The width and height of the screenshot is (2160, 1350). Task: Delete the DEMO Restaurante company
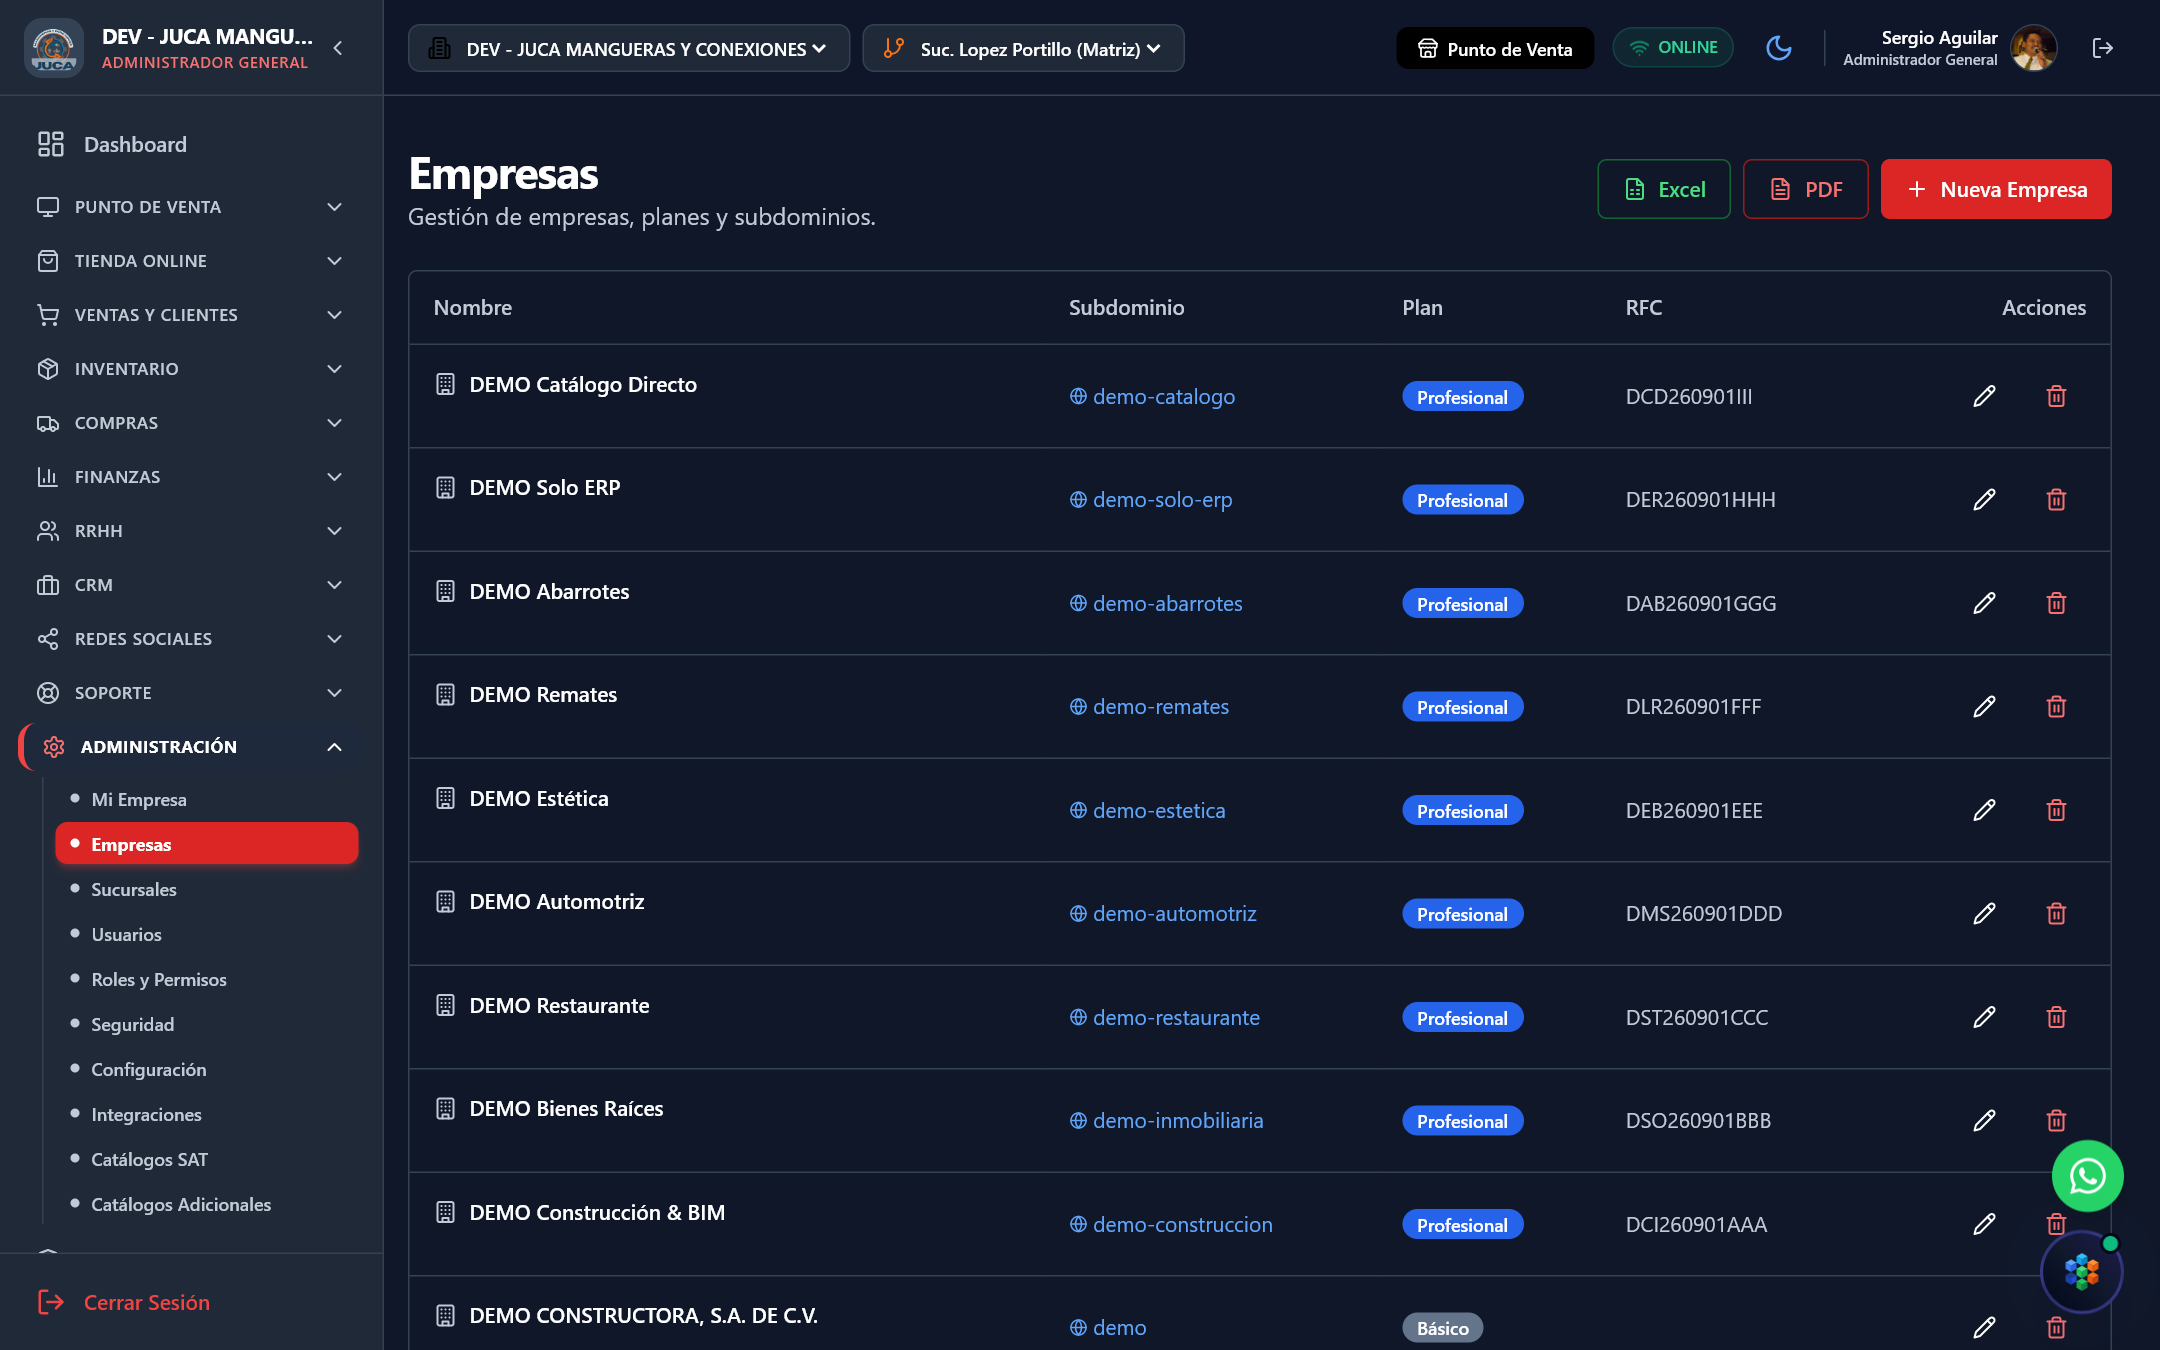pyautogui.click(x=2056, y=1017)
